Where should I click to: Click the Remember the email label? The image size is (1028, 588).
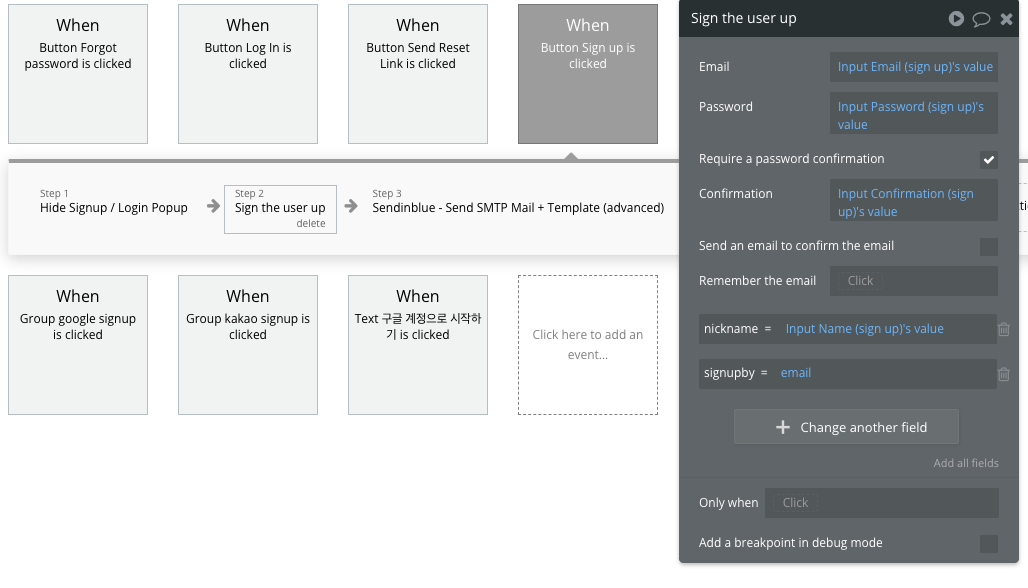[x=757, y=281]
